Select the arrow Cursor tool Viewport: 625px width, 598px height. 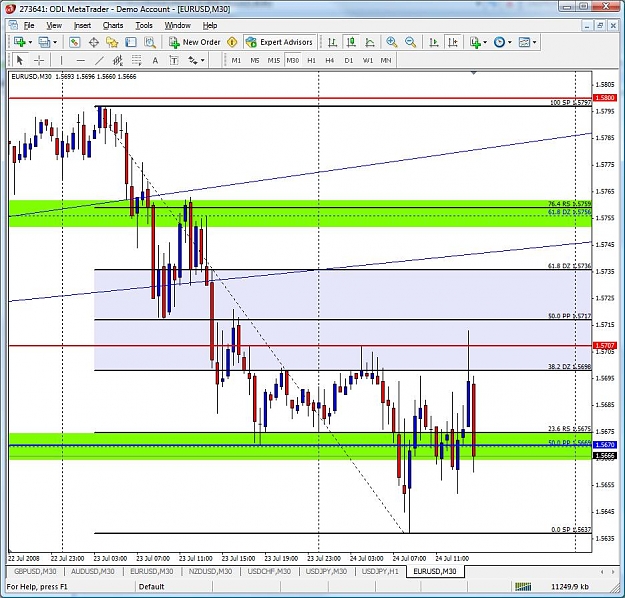(x=20, y=60)
